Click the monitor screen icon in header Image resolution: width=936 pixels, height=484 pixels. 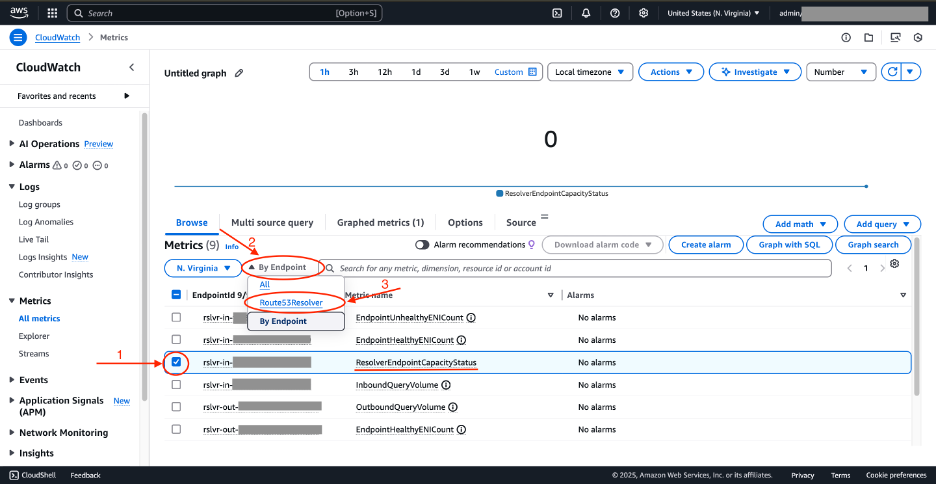895,38
